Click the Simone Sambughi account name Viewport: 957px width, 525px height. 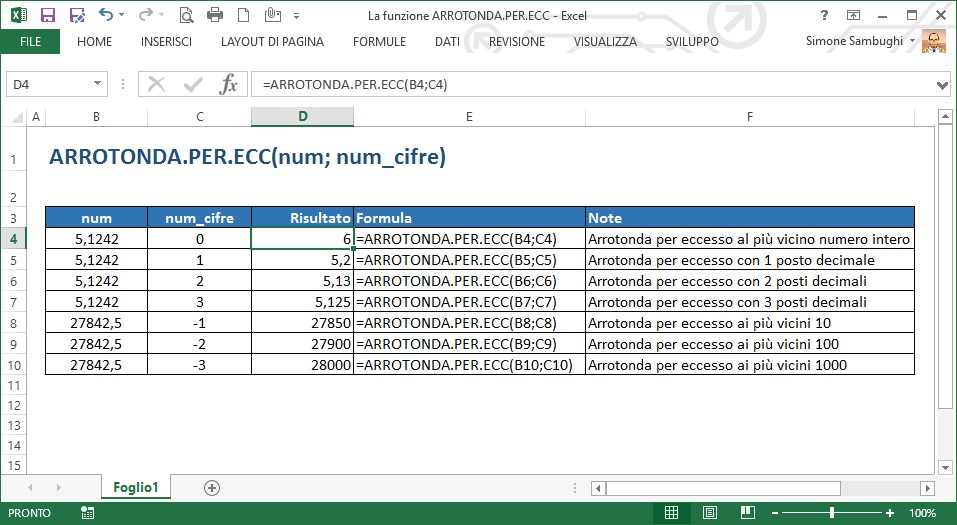[x=854, y=41]
